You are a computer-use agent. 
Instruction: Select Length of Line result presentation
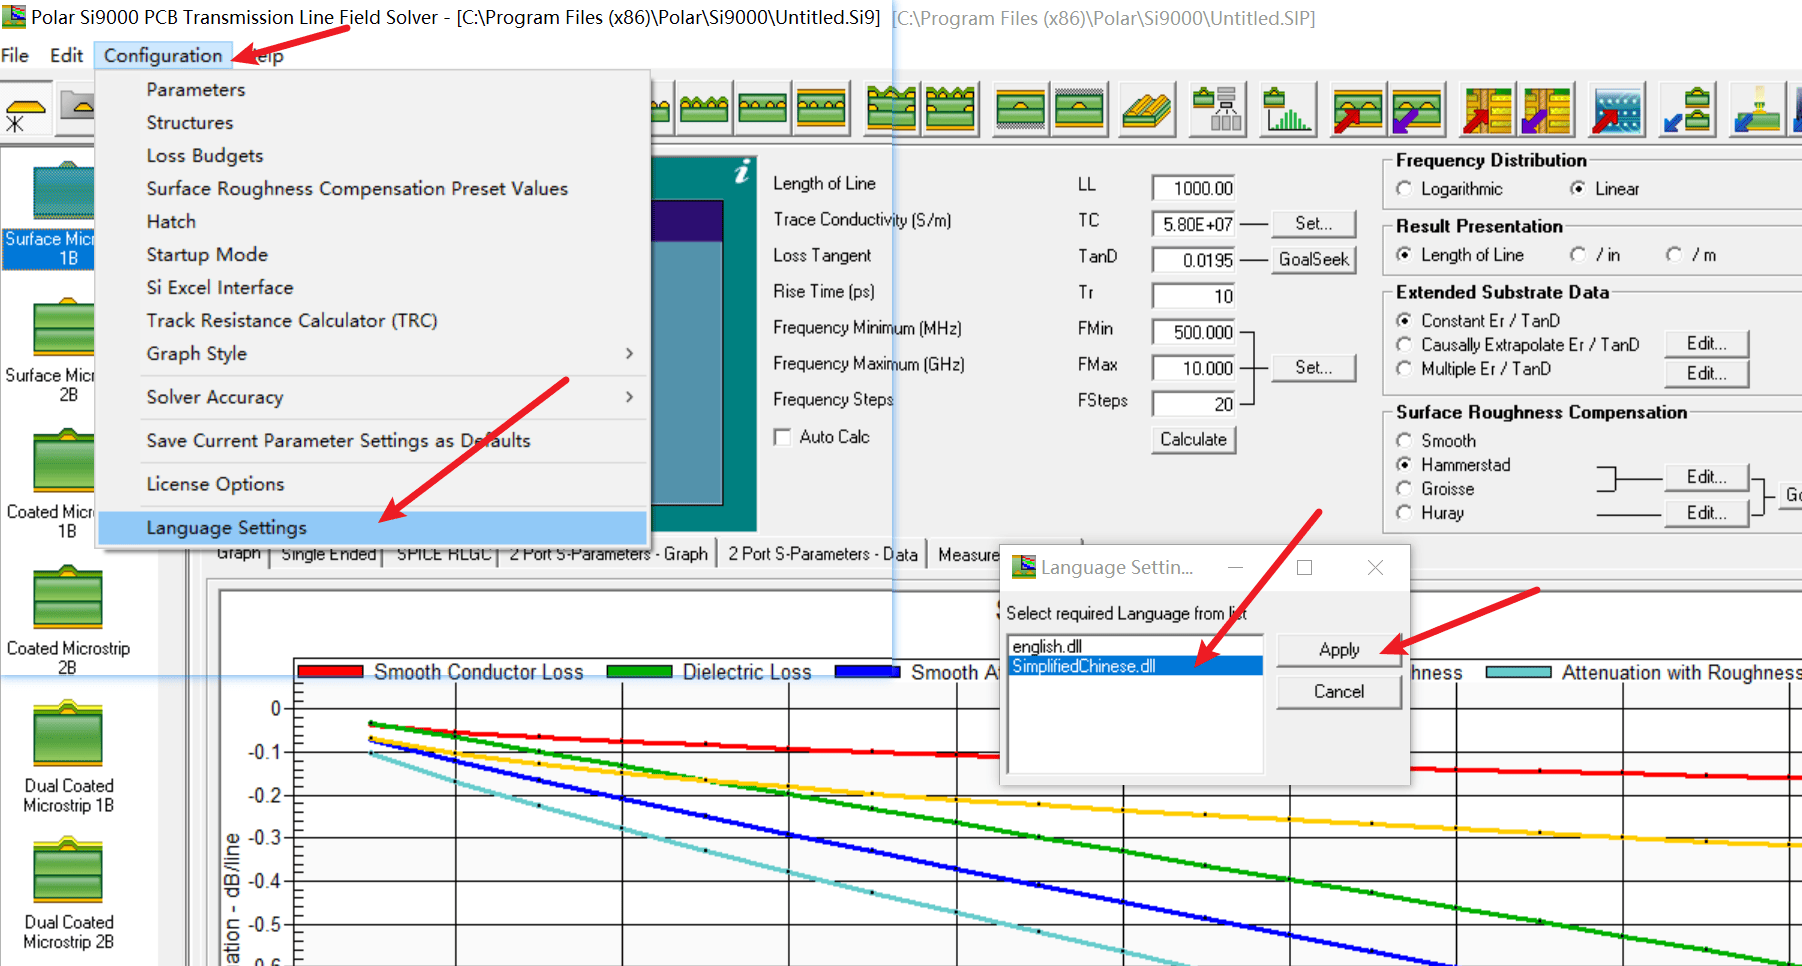(x=1404, y=255)
